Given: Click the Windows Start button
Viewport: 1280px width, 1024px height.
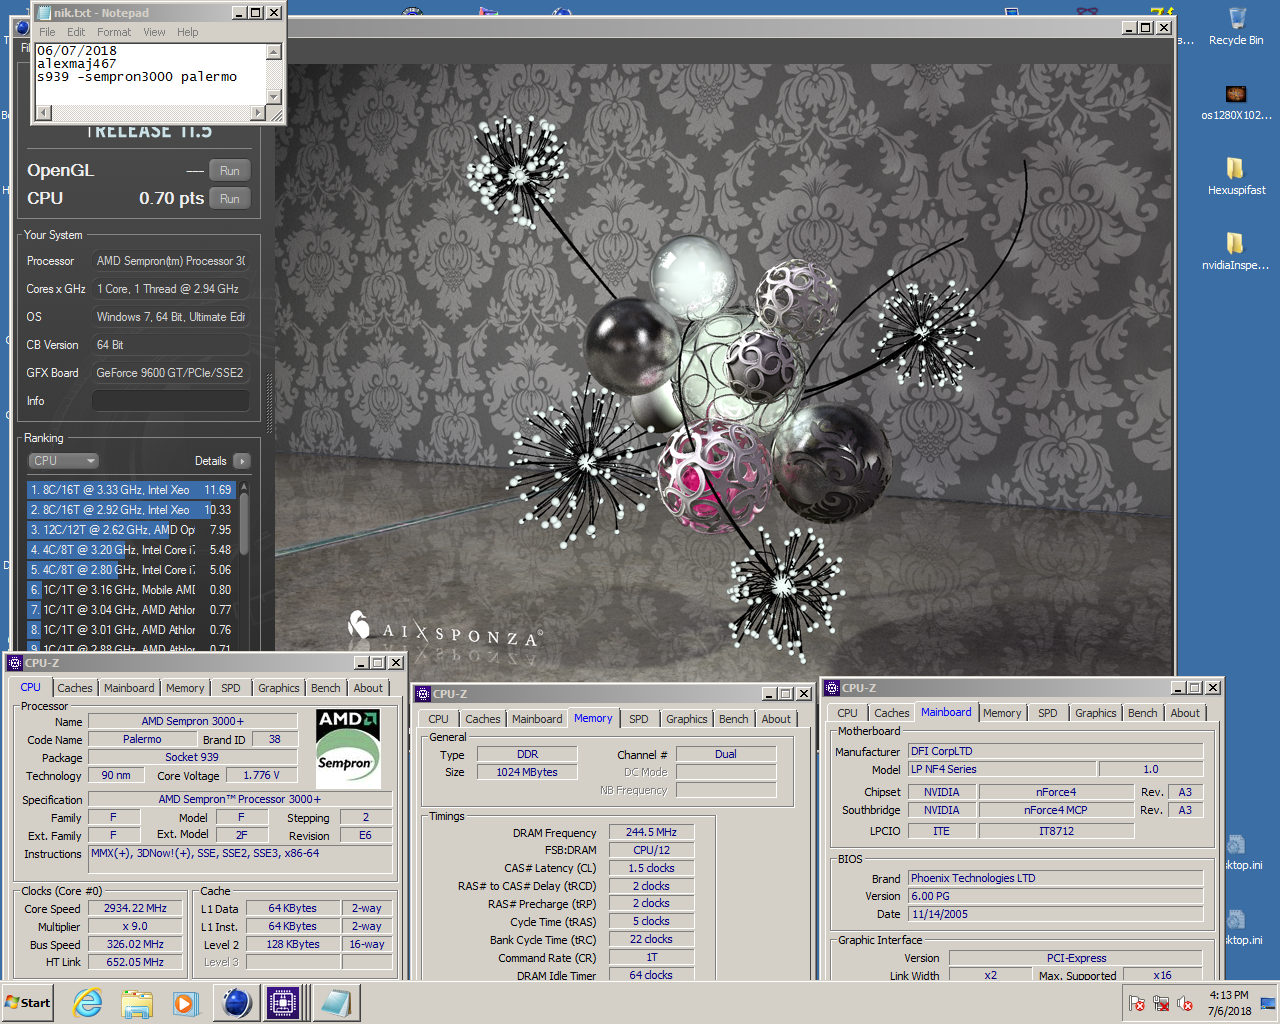Looking at the screenshot, I should (28, 1003).
